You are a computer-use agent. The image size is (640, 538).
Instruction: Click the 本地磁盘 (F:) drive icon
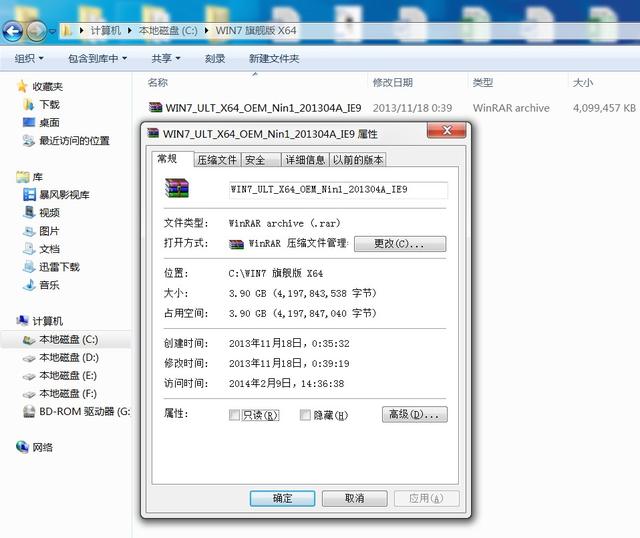(x=29, y=394)
